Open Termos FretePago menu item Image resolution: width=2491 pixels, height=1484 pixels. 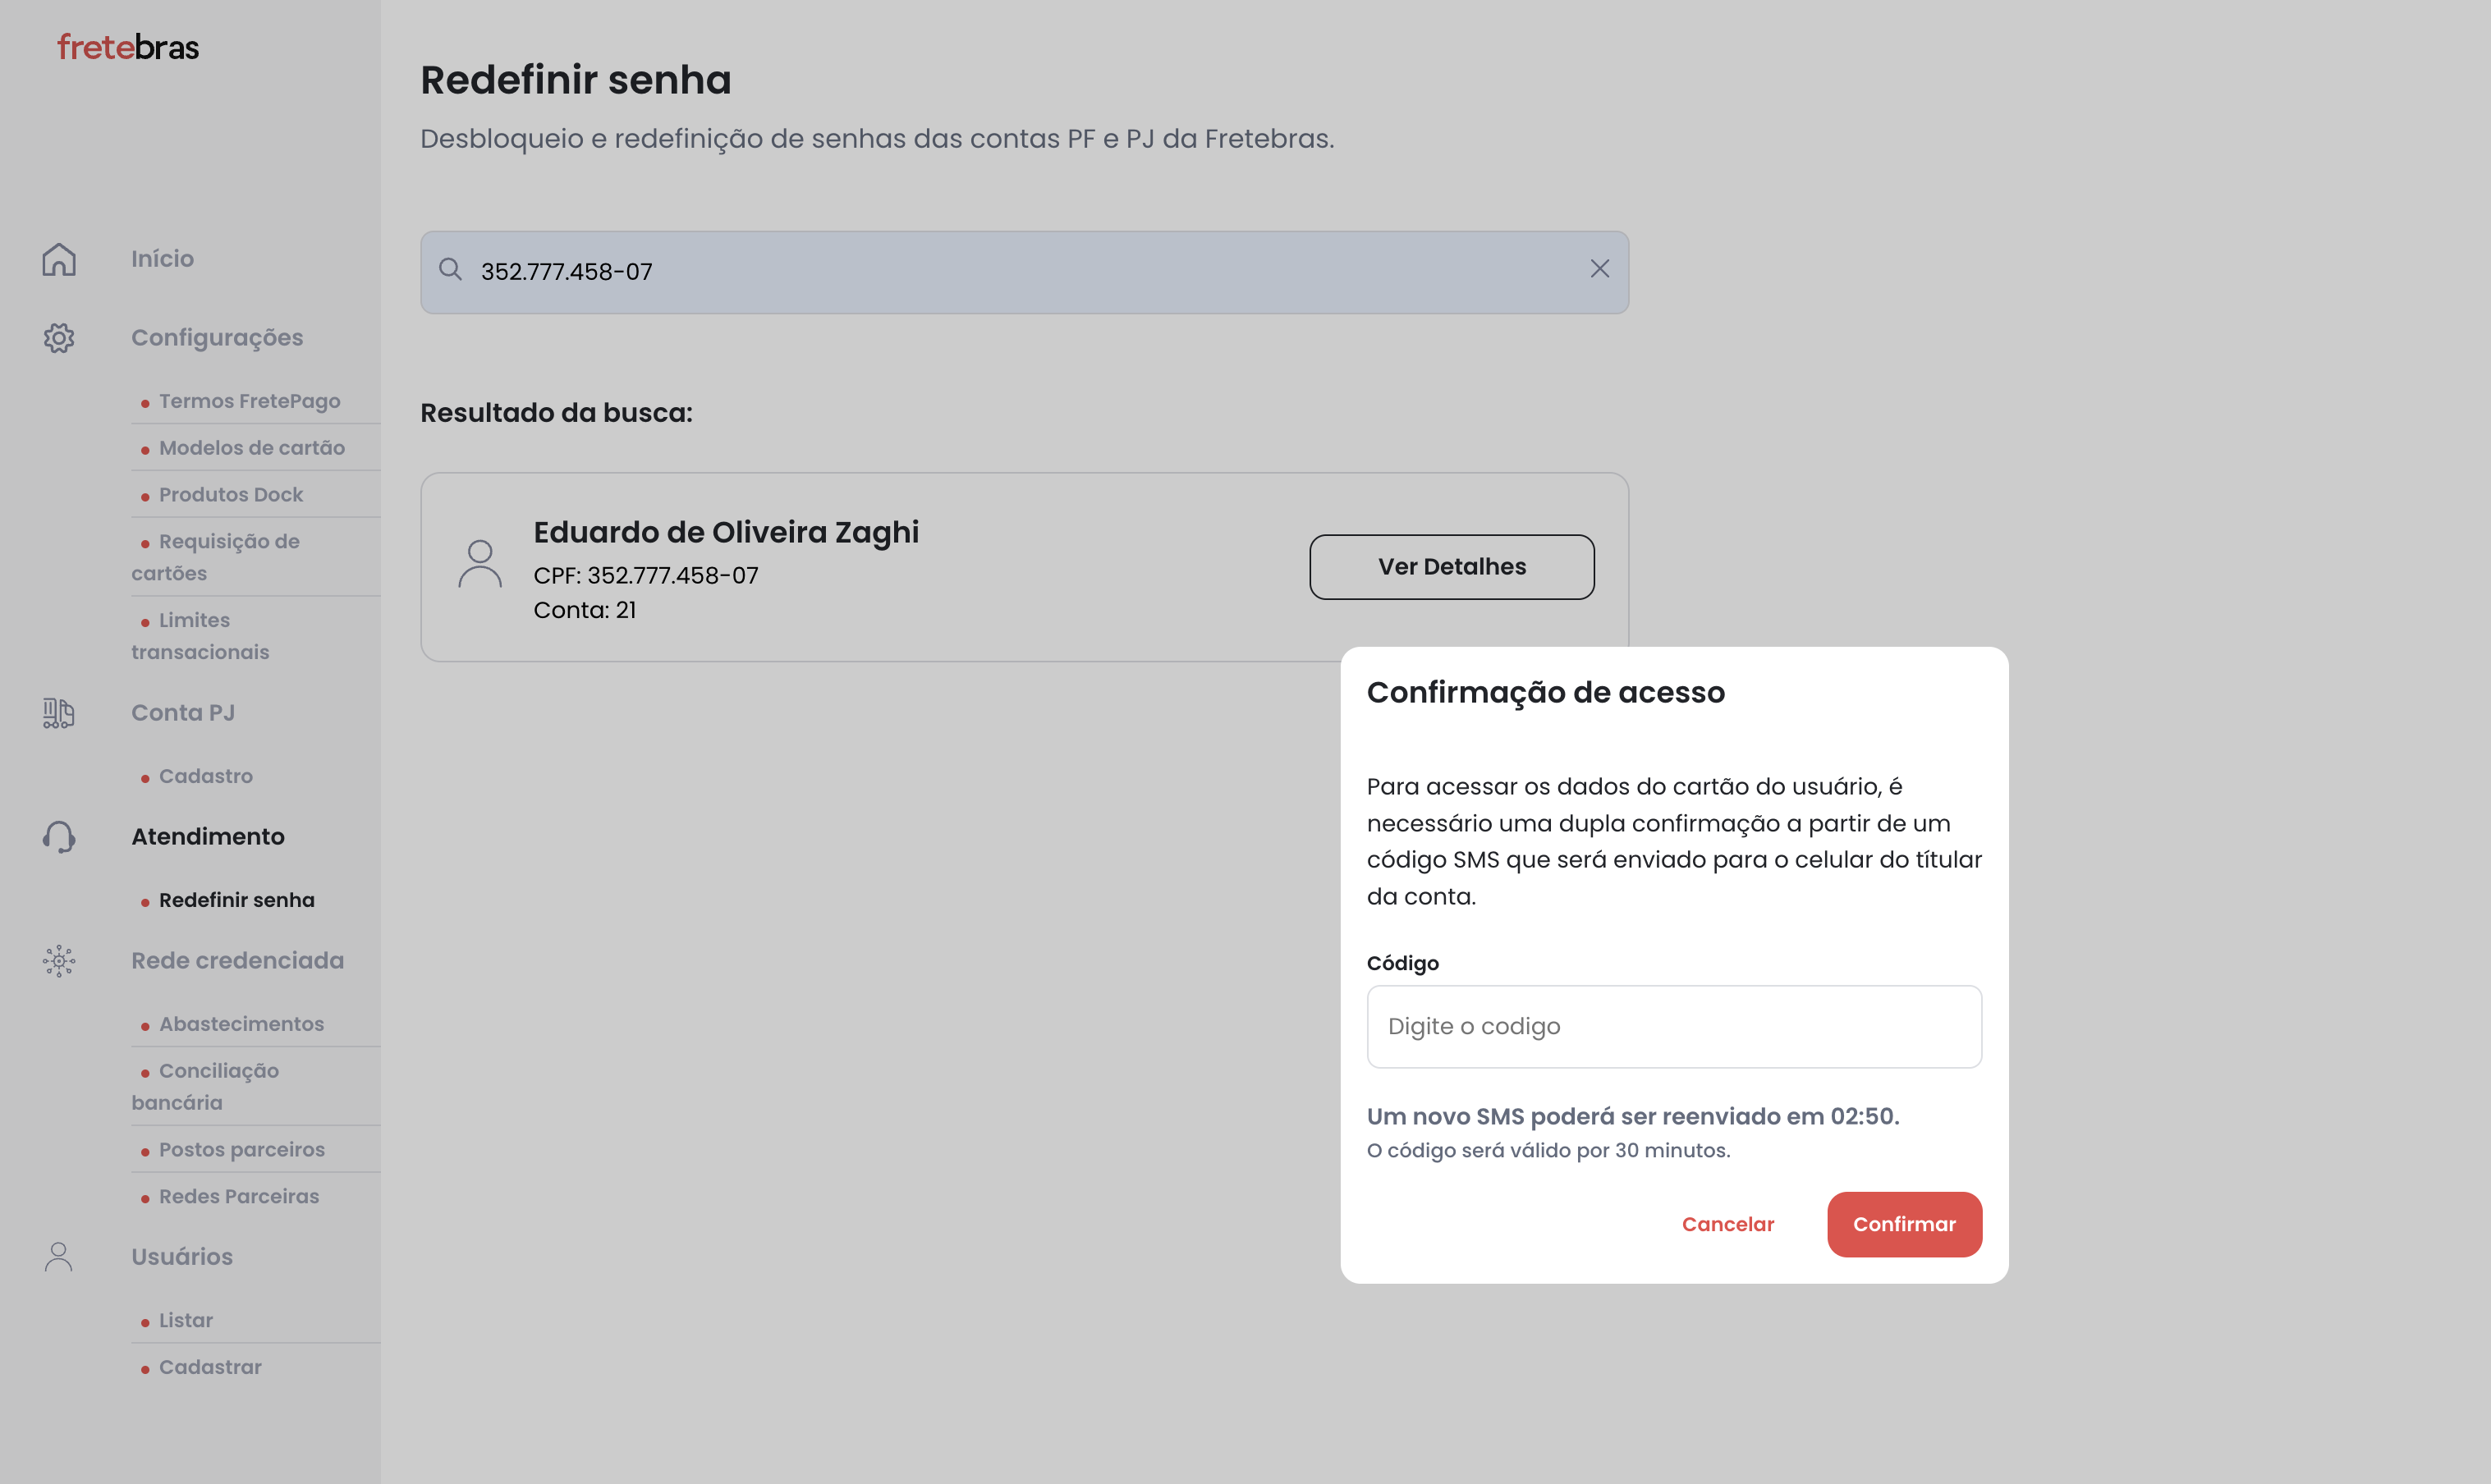pyautogui.click(x=249, y=401)
